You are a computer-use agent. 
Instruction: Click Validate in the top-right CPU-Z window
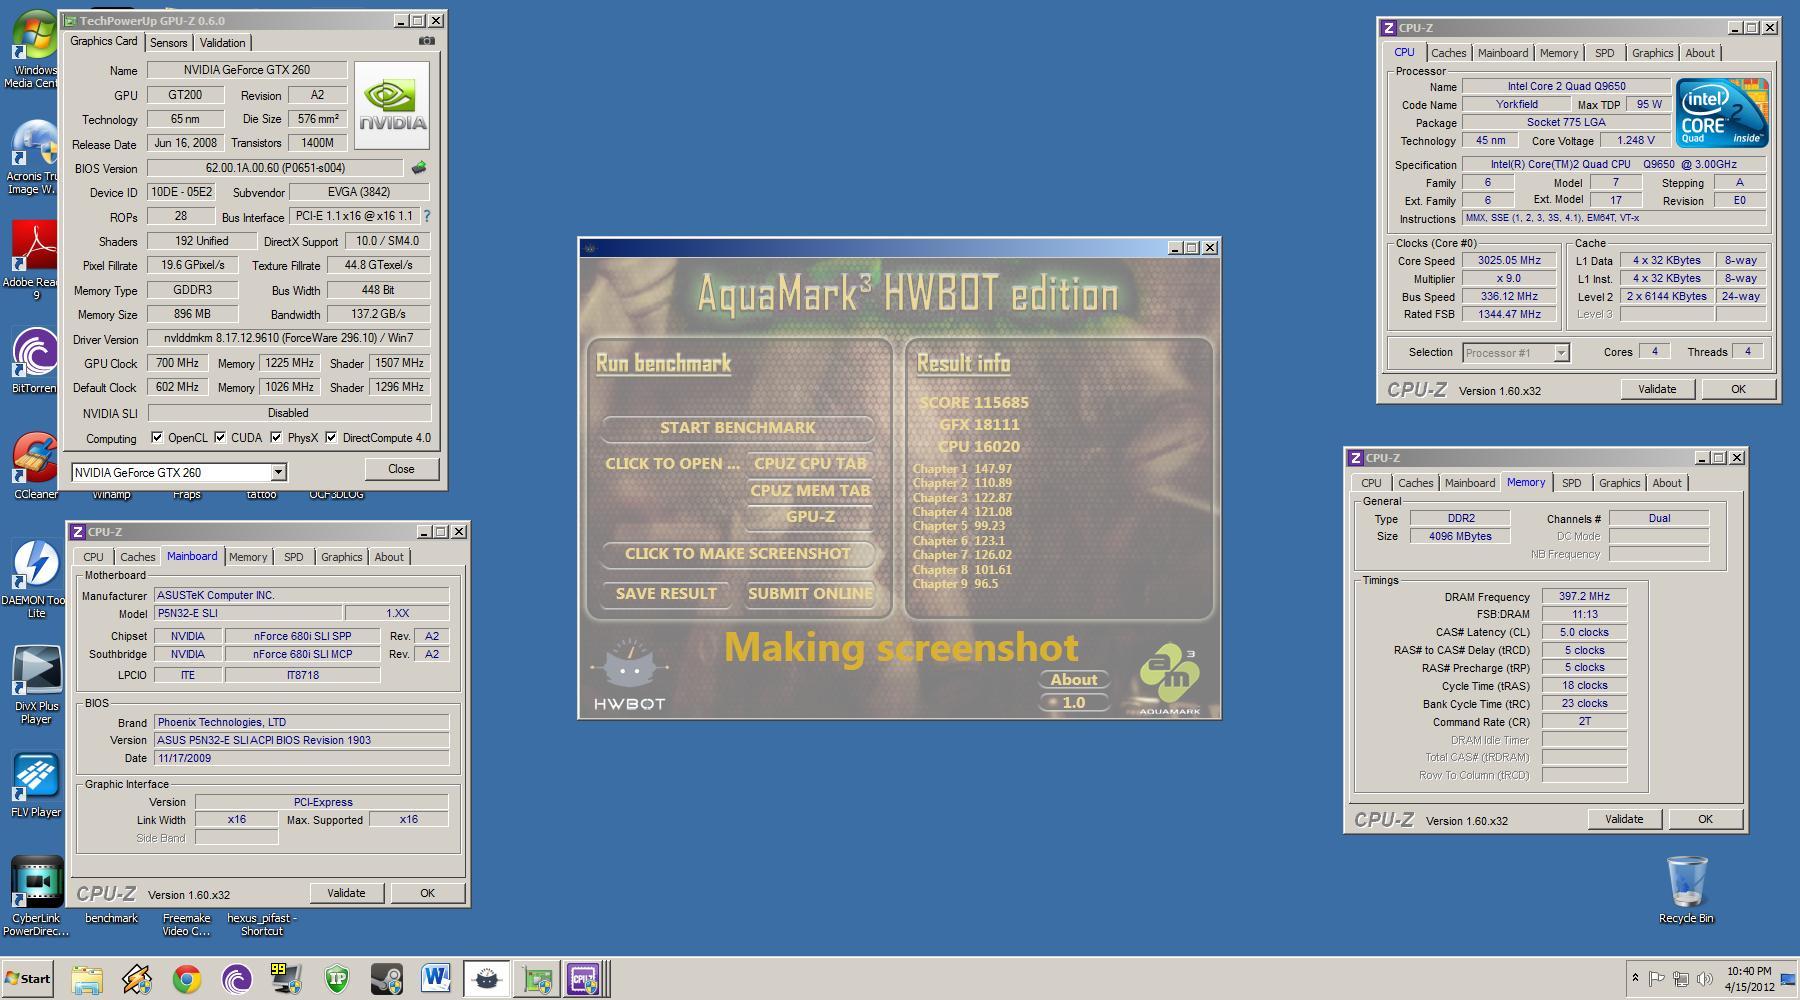point(1657,389)
